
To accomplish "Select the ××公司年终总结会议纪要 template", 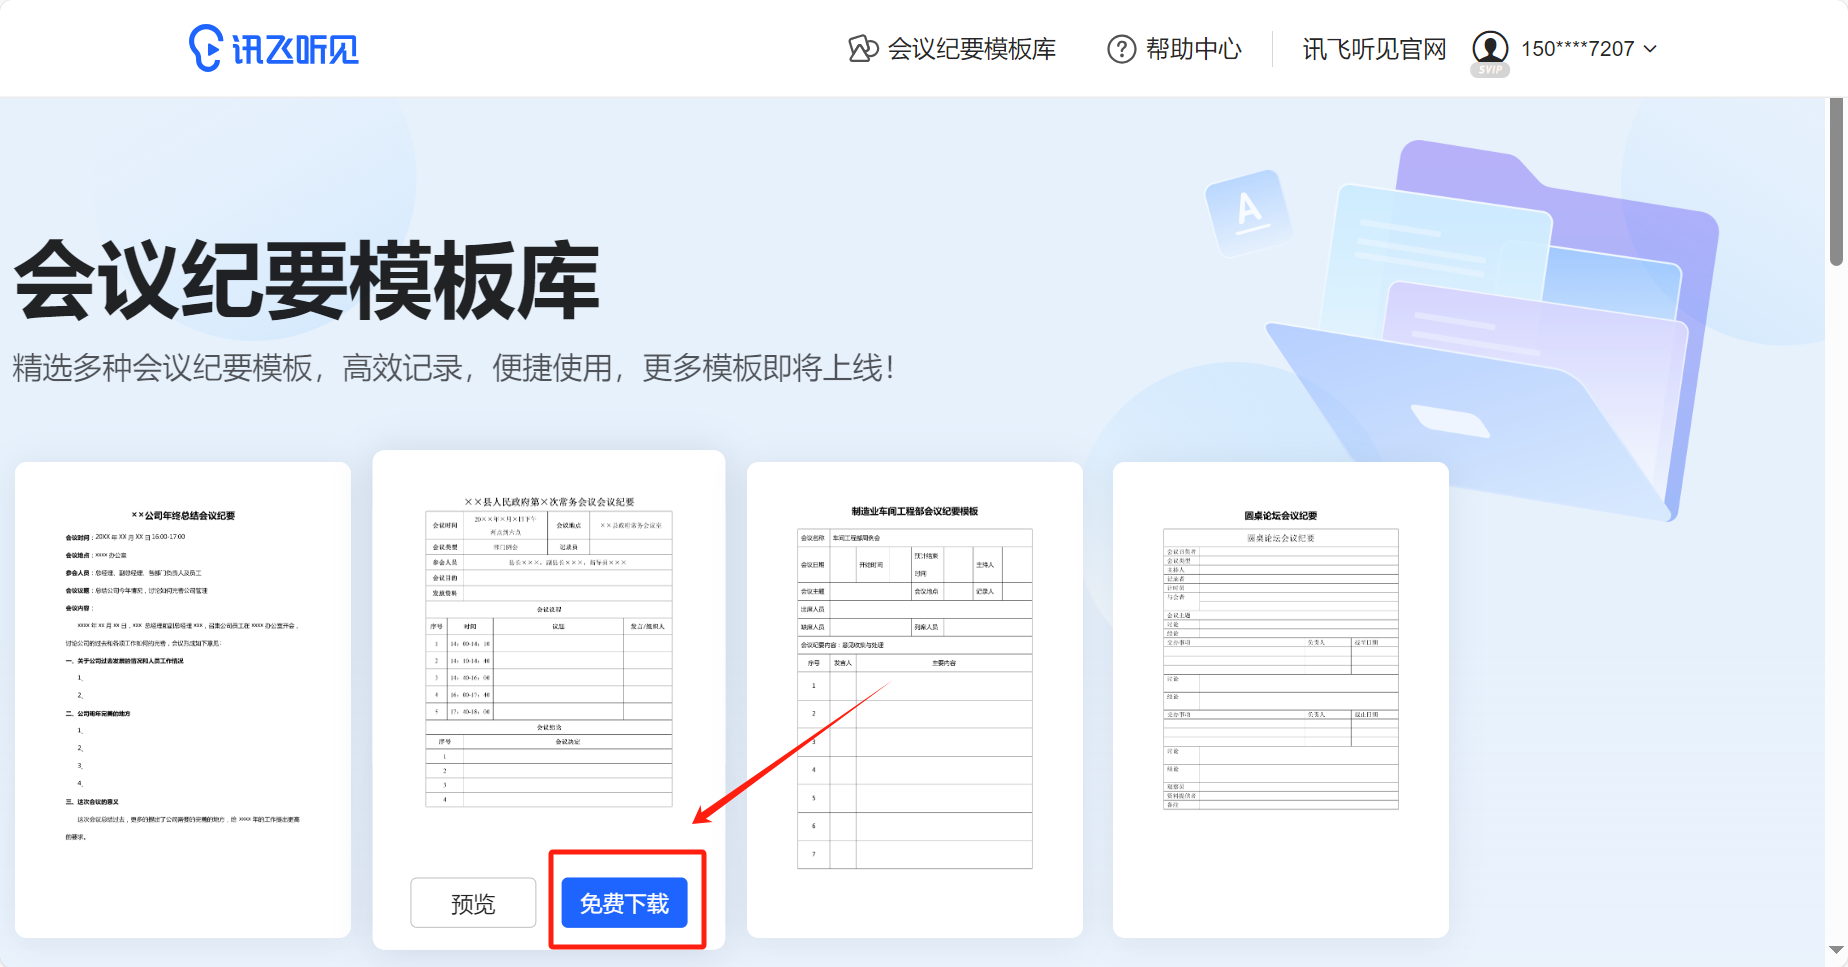I will (x=183, y=698).
